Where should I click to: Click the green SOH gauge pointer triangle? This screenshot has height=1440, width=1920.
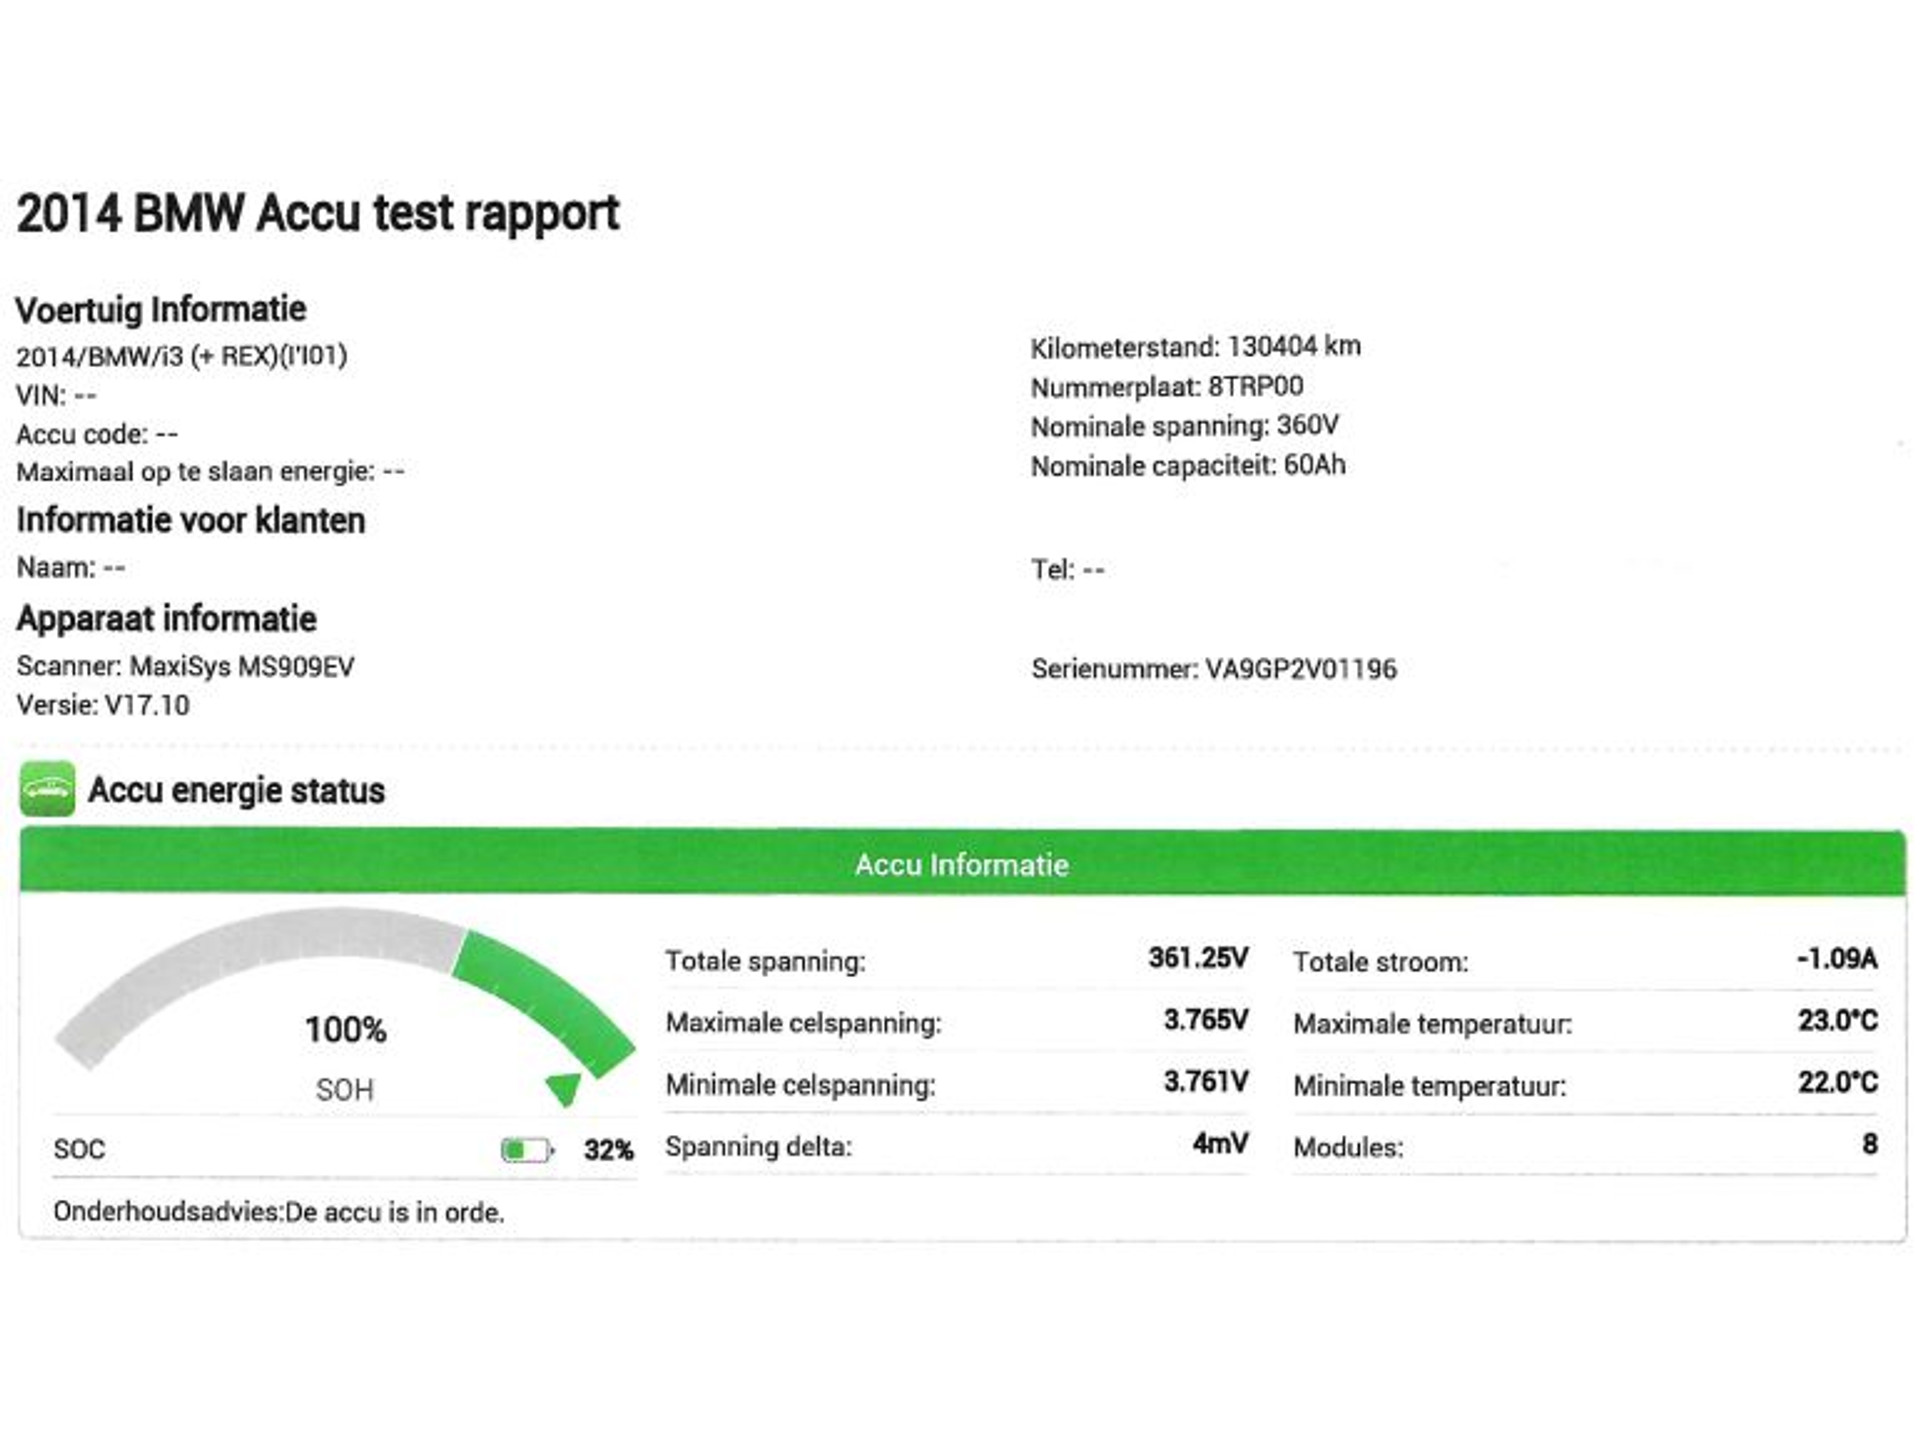tap(564, 1088)
